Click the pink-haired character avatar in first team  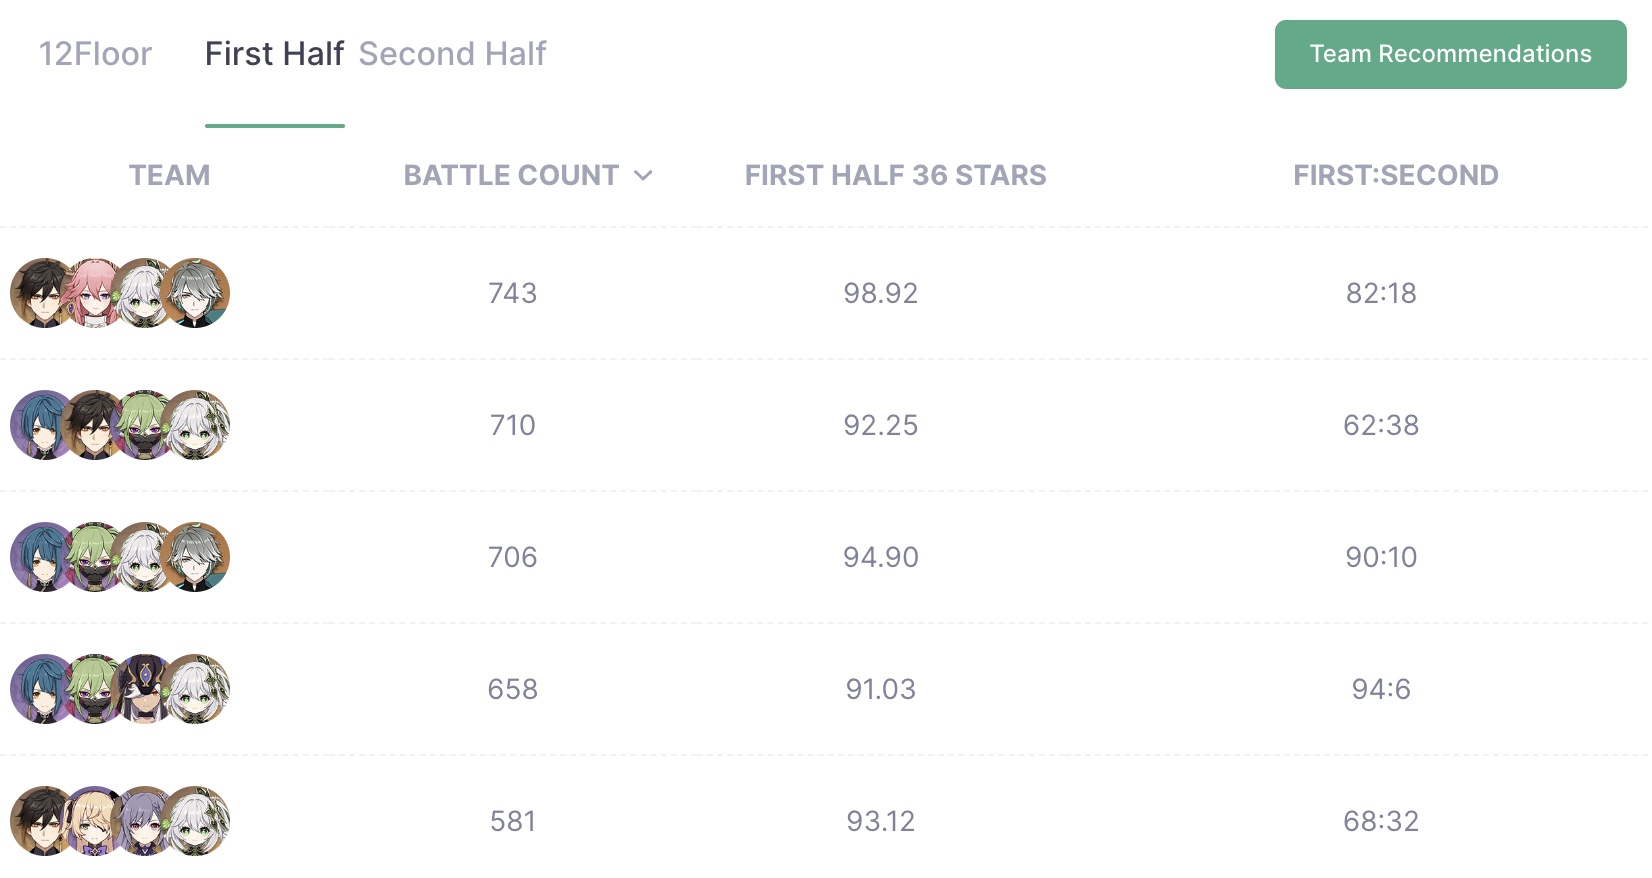coord(95,293)
